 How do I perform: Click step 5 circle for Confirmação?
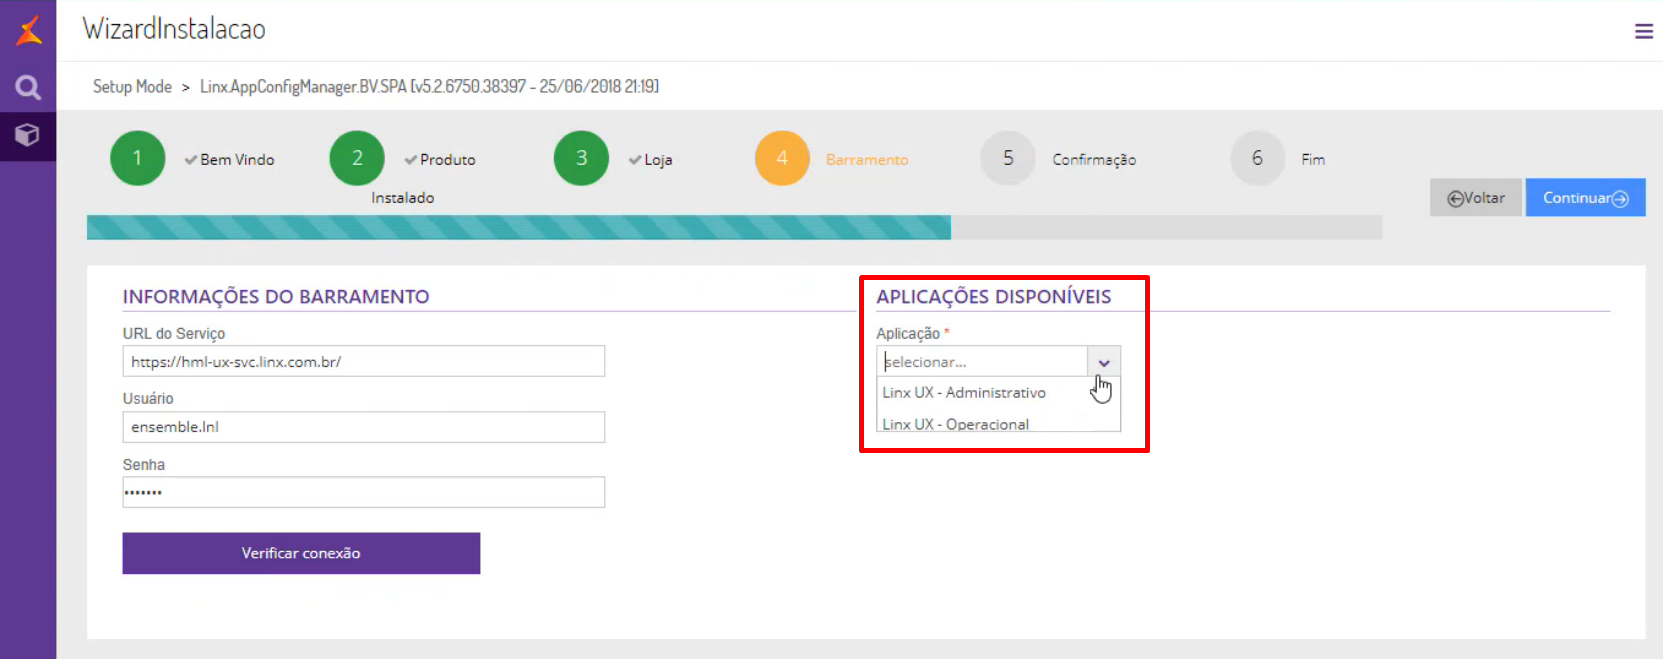[x=1008, y=158]
